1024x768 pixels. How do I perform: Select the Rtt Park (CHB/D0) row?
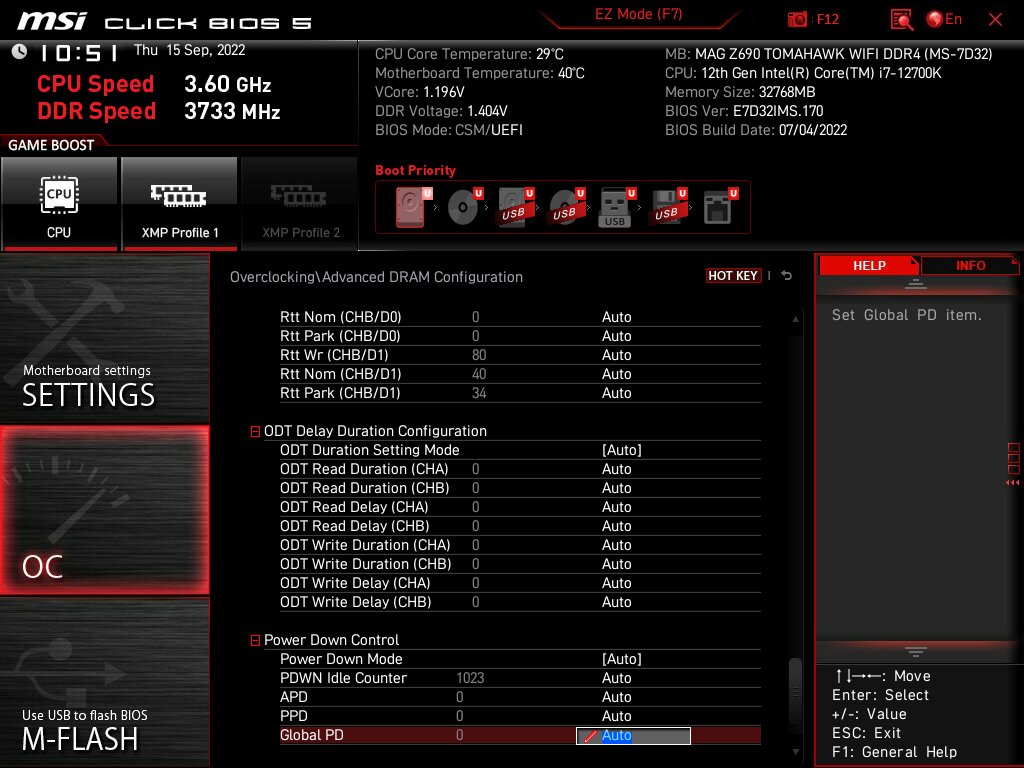click(520, 336)
